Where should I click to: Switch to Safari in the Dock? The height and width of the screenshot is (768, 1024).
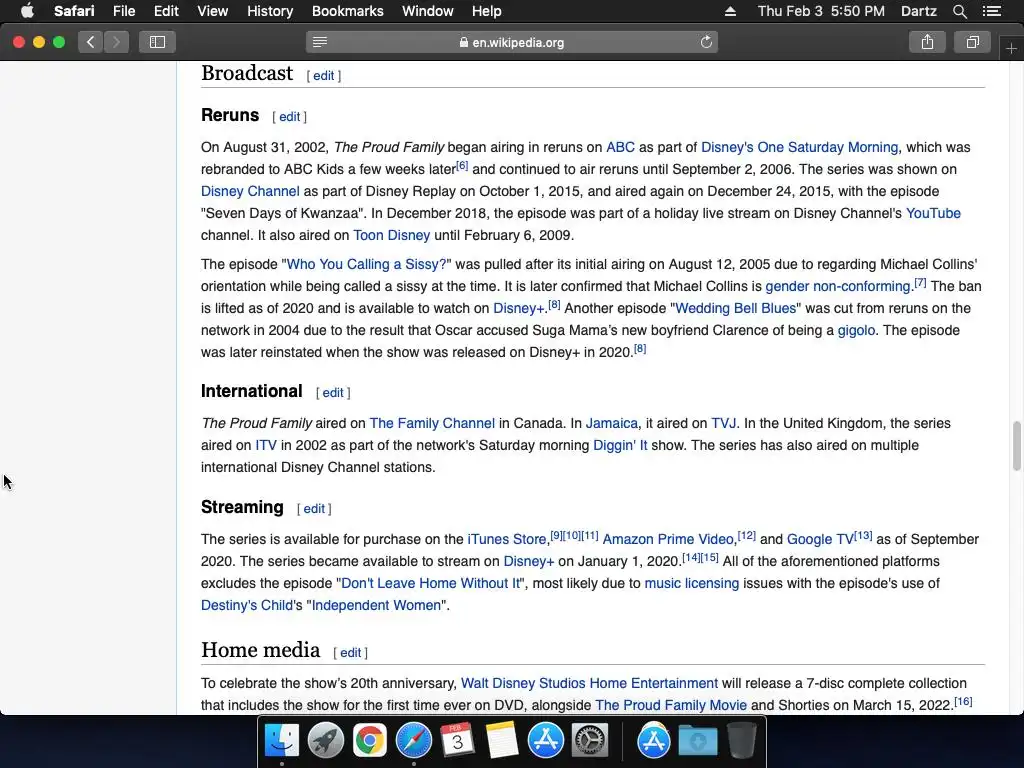pyautogui.click(x=413, y=740)
